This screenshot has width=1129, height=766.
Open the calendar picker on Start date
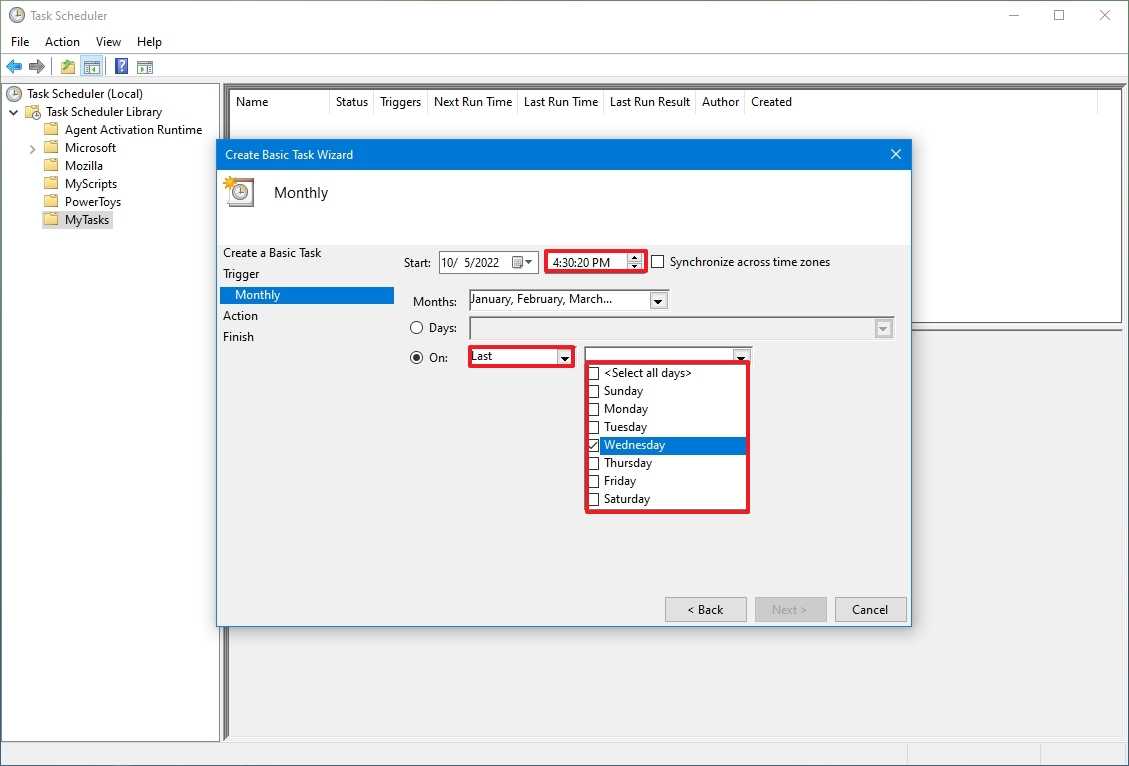click(x=523, y=262)
